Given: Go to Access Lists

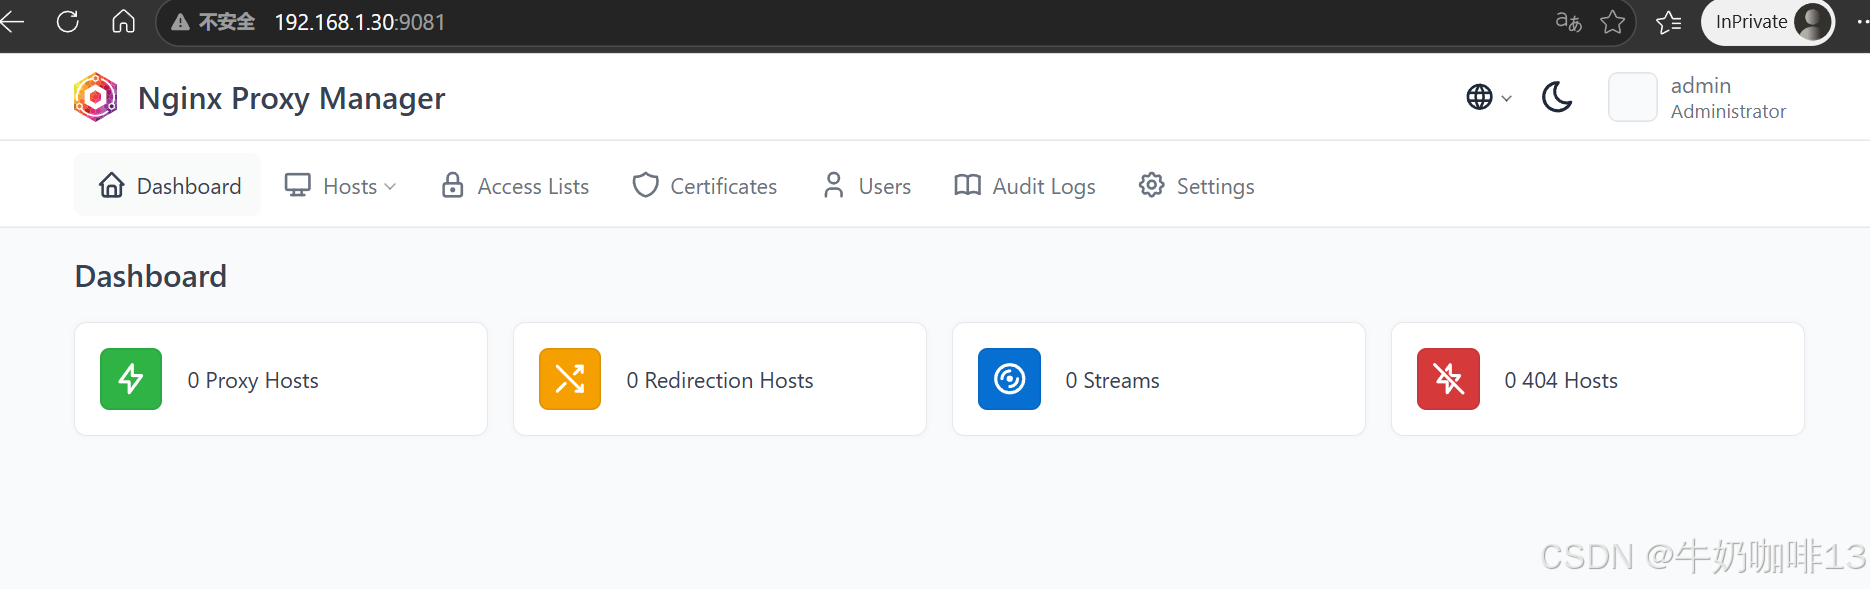Looking at the screenshot, I should (515, 186).
